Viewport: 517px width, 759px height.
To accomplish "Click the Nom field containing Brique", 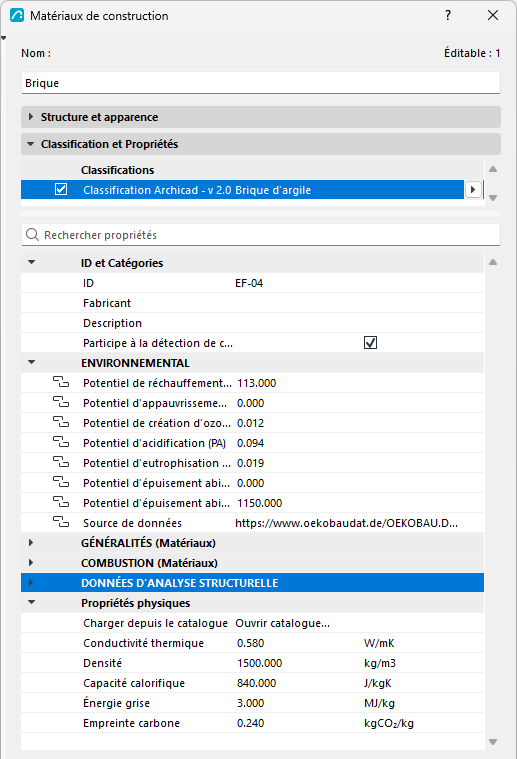I will pos(260,83).
